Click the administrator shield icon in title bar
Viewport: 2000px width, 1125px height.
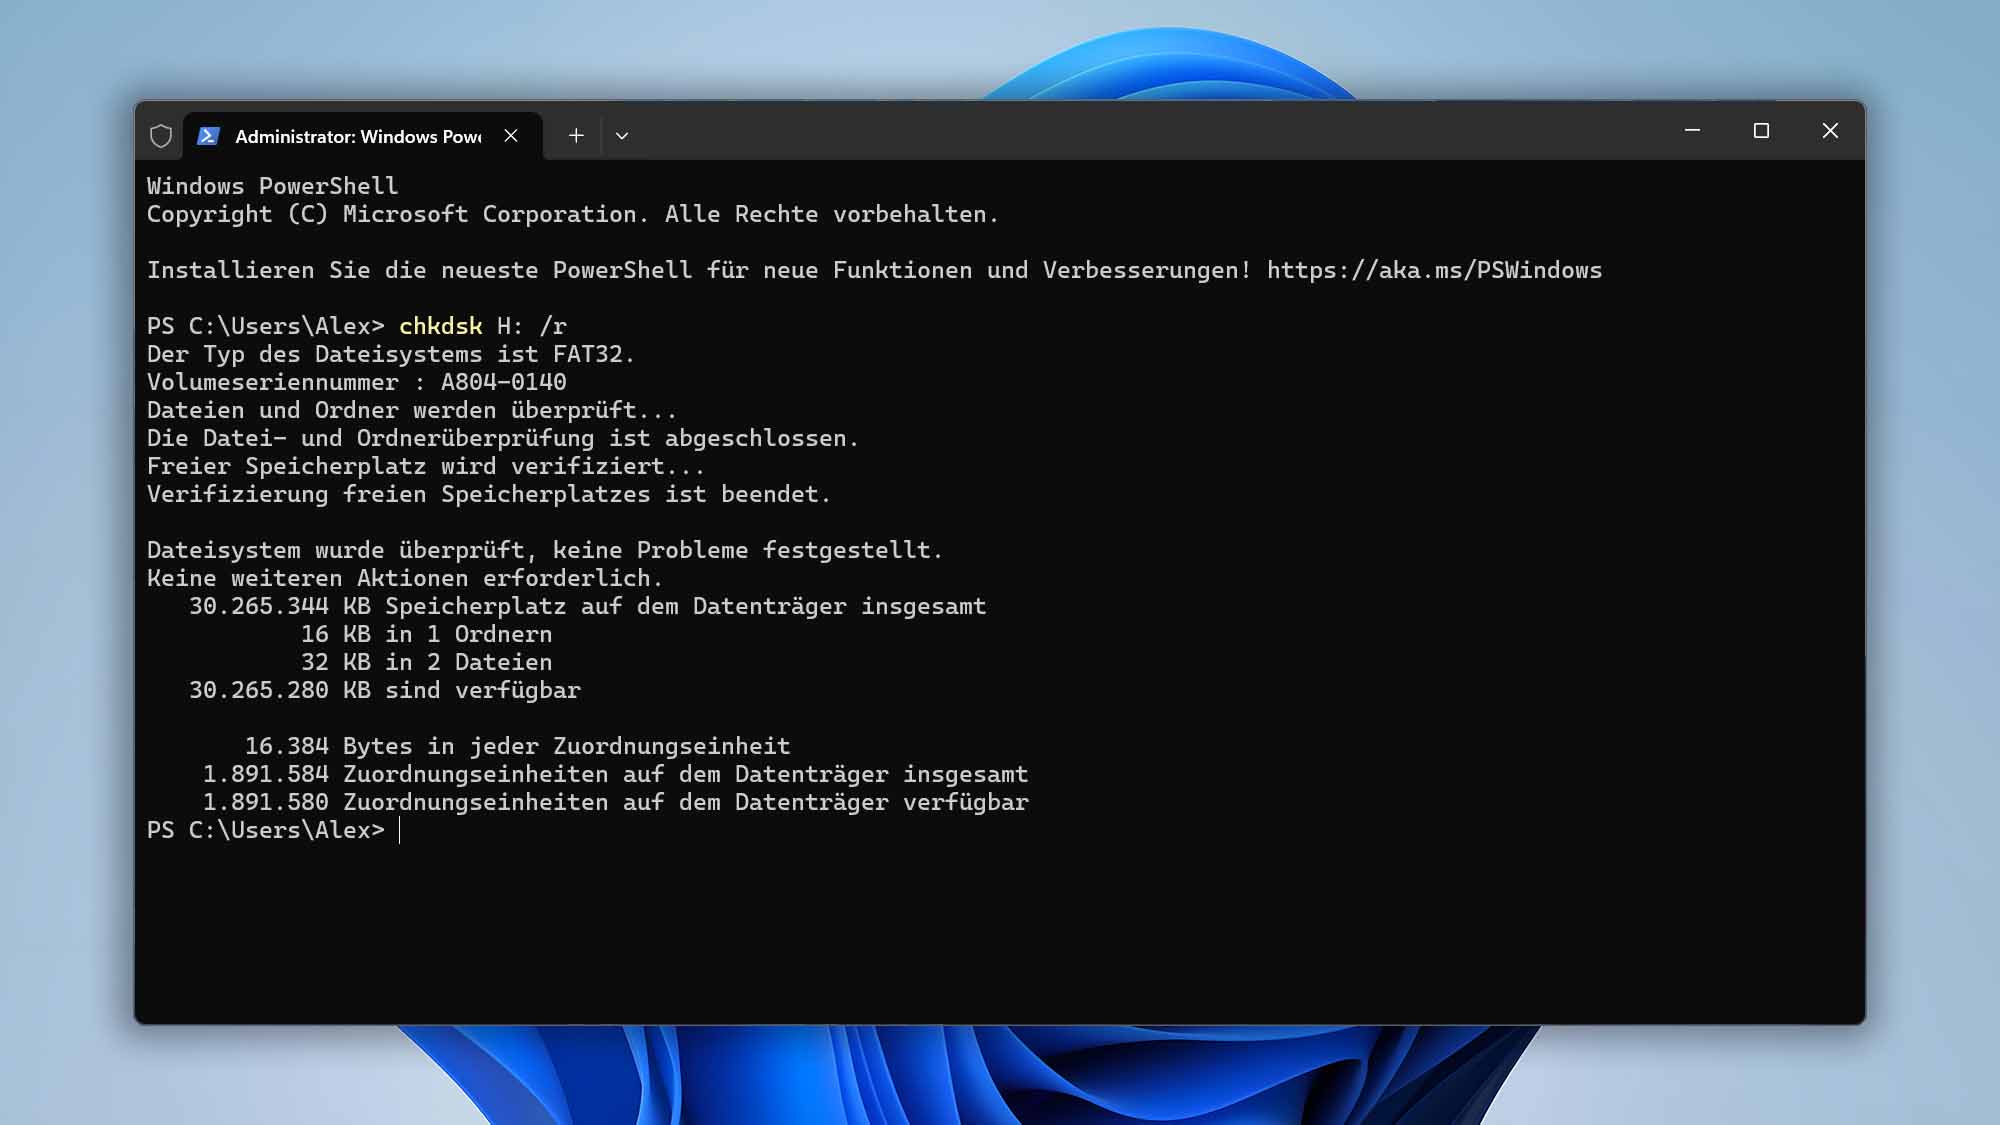click(161, 136)
